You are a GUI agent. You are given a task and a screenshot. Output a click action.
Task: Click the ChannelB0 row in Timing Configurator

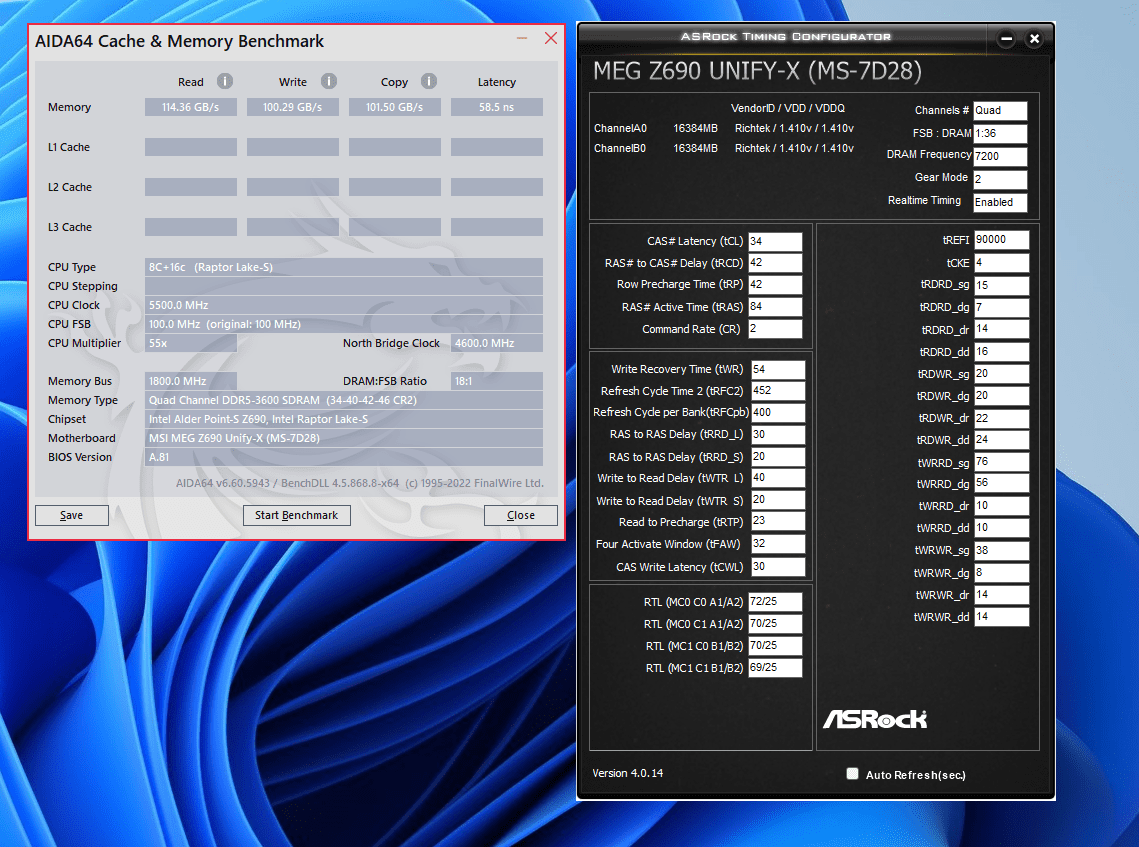click(723, 148)
